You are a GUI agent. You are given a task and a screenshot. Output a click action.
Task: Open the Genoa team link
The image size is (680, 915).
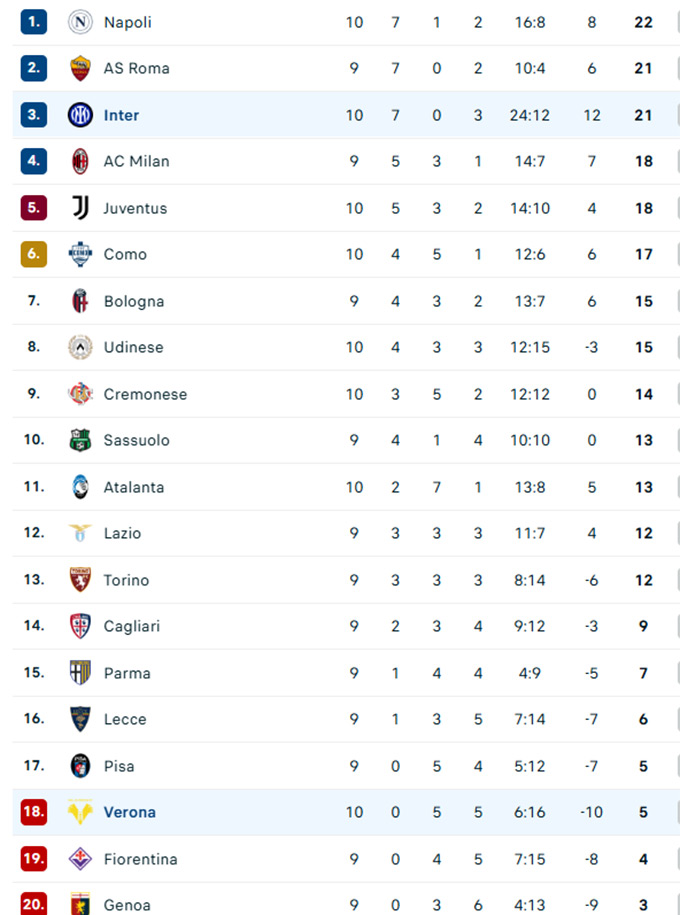127,905
